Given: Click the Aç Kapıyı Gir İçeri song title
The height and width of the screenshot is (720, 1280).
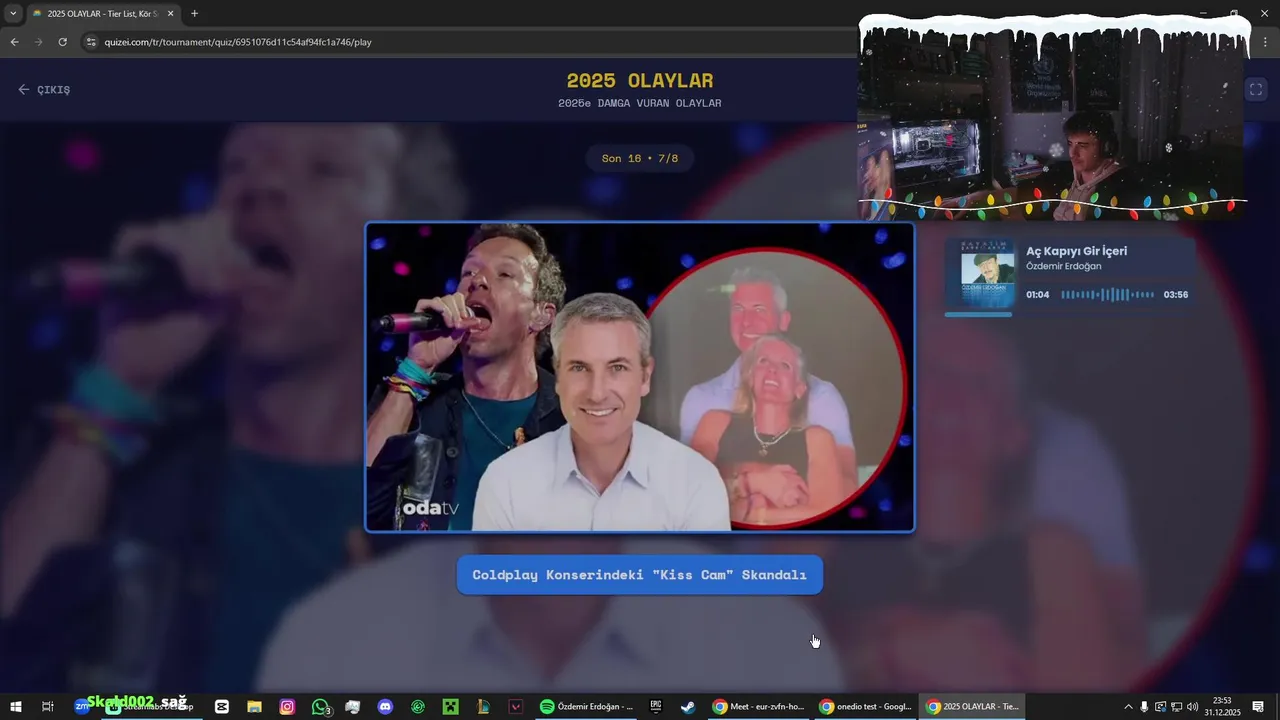Looking at the screenshot, I should 1076,251.
